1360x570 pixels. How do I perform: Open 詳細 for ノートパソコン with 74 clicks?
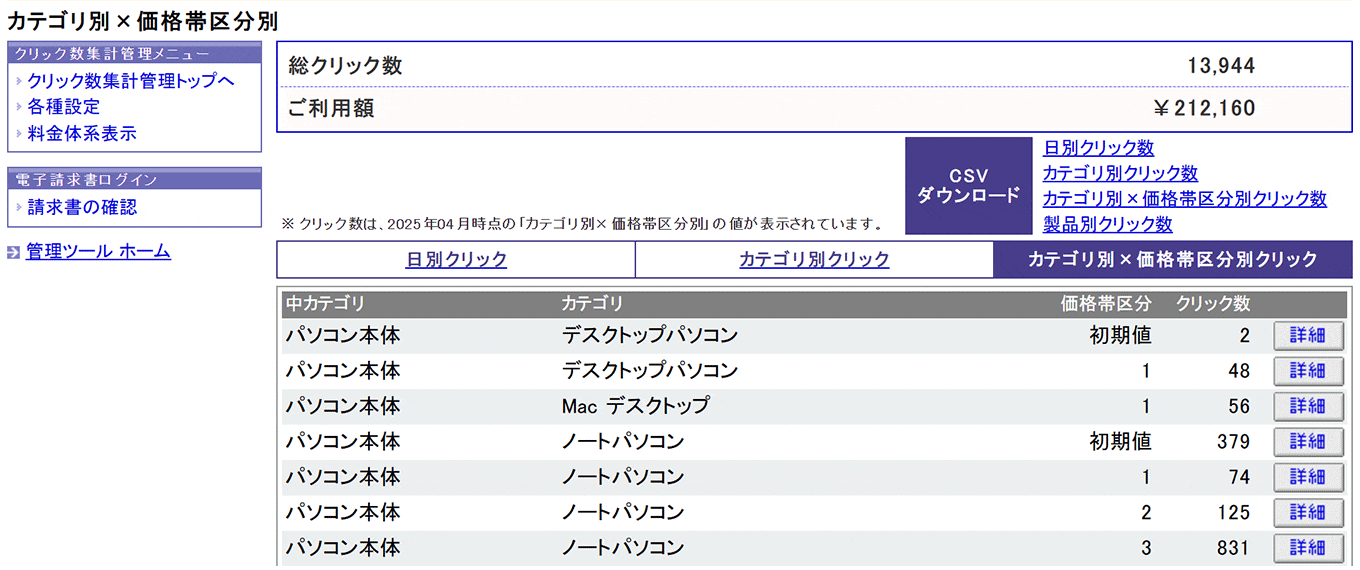click(x=1308, y=477)
